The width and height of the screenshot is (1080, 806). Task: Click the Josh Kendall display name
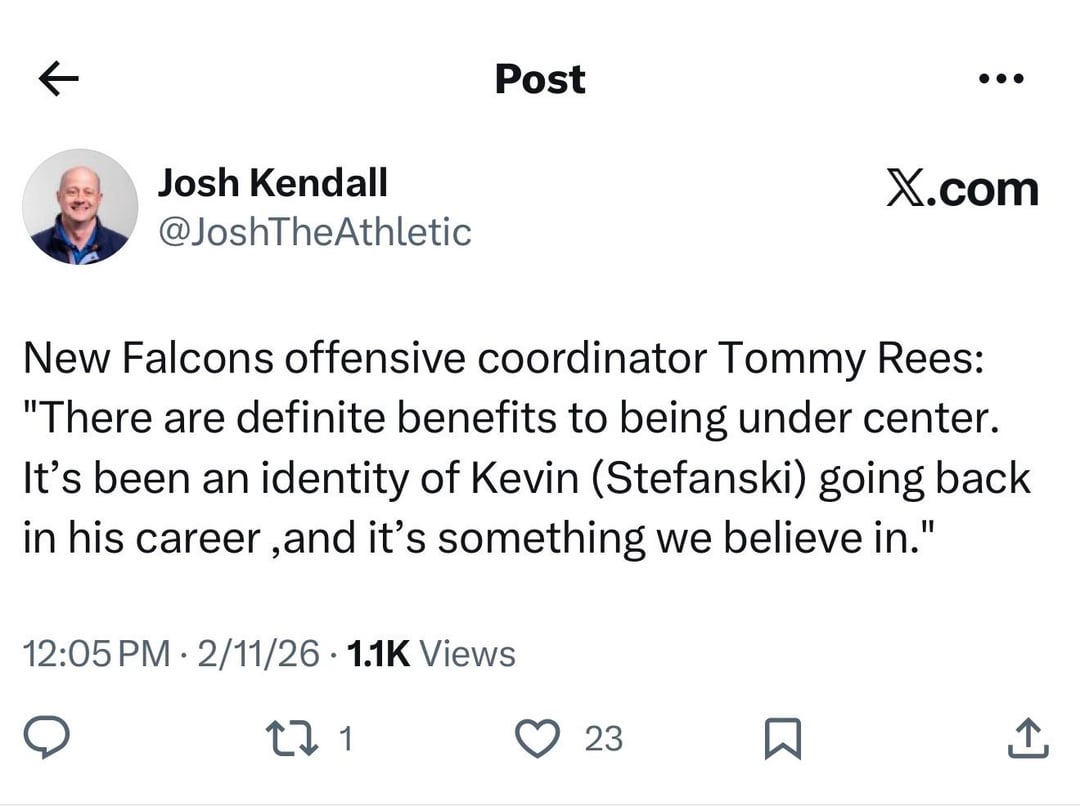click(x=272, y=183)
